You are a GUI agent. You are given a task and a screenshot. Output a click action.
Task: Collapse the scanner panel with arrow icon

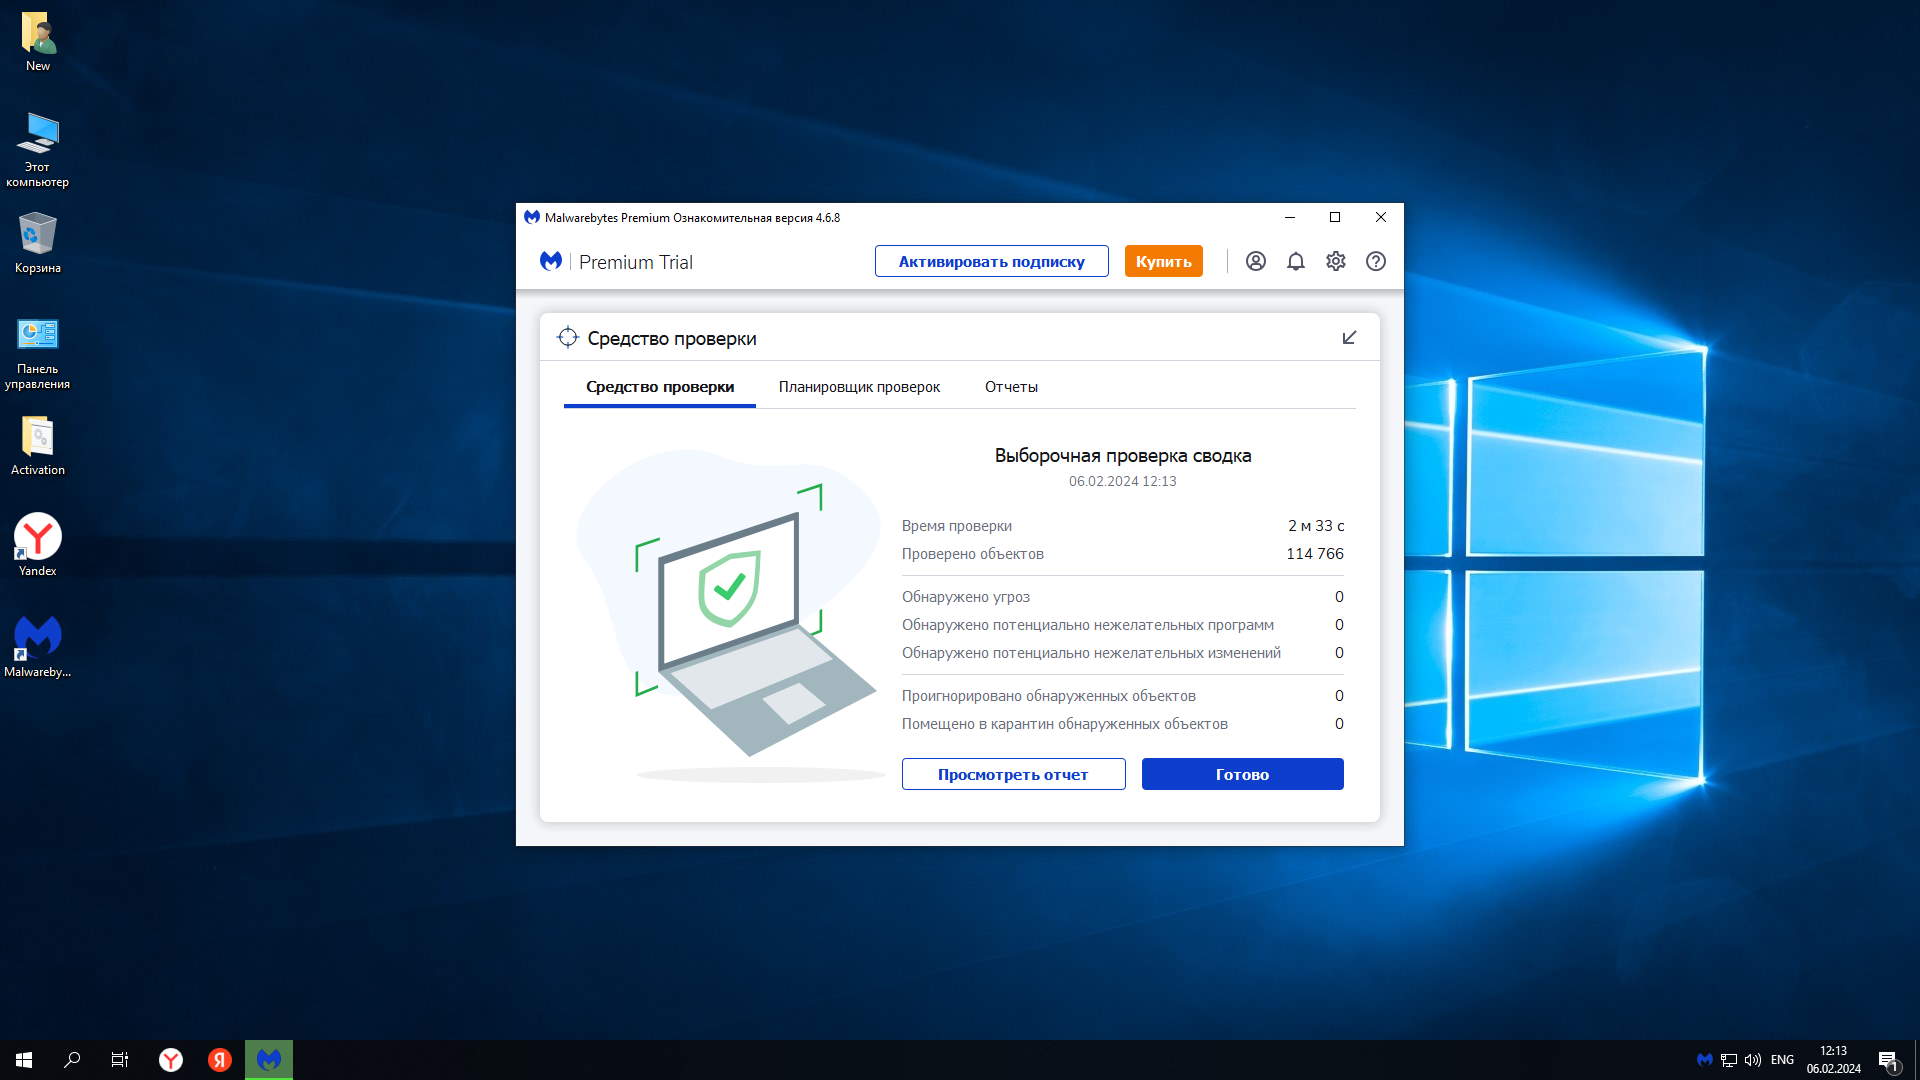pyautogui.click(x=1349, y=338)
